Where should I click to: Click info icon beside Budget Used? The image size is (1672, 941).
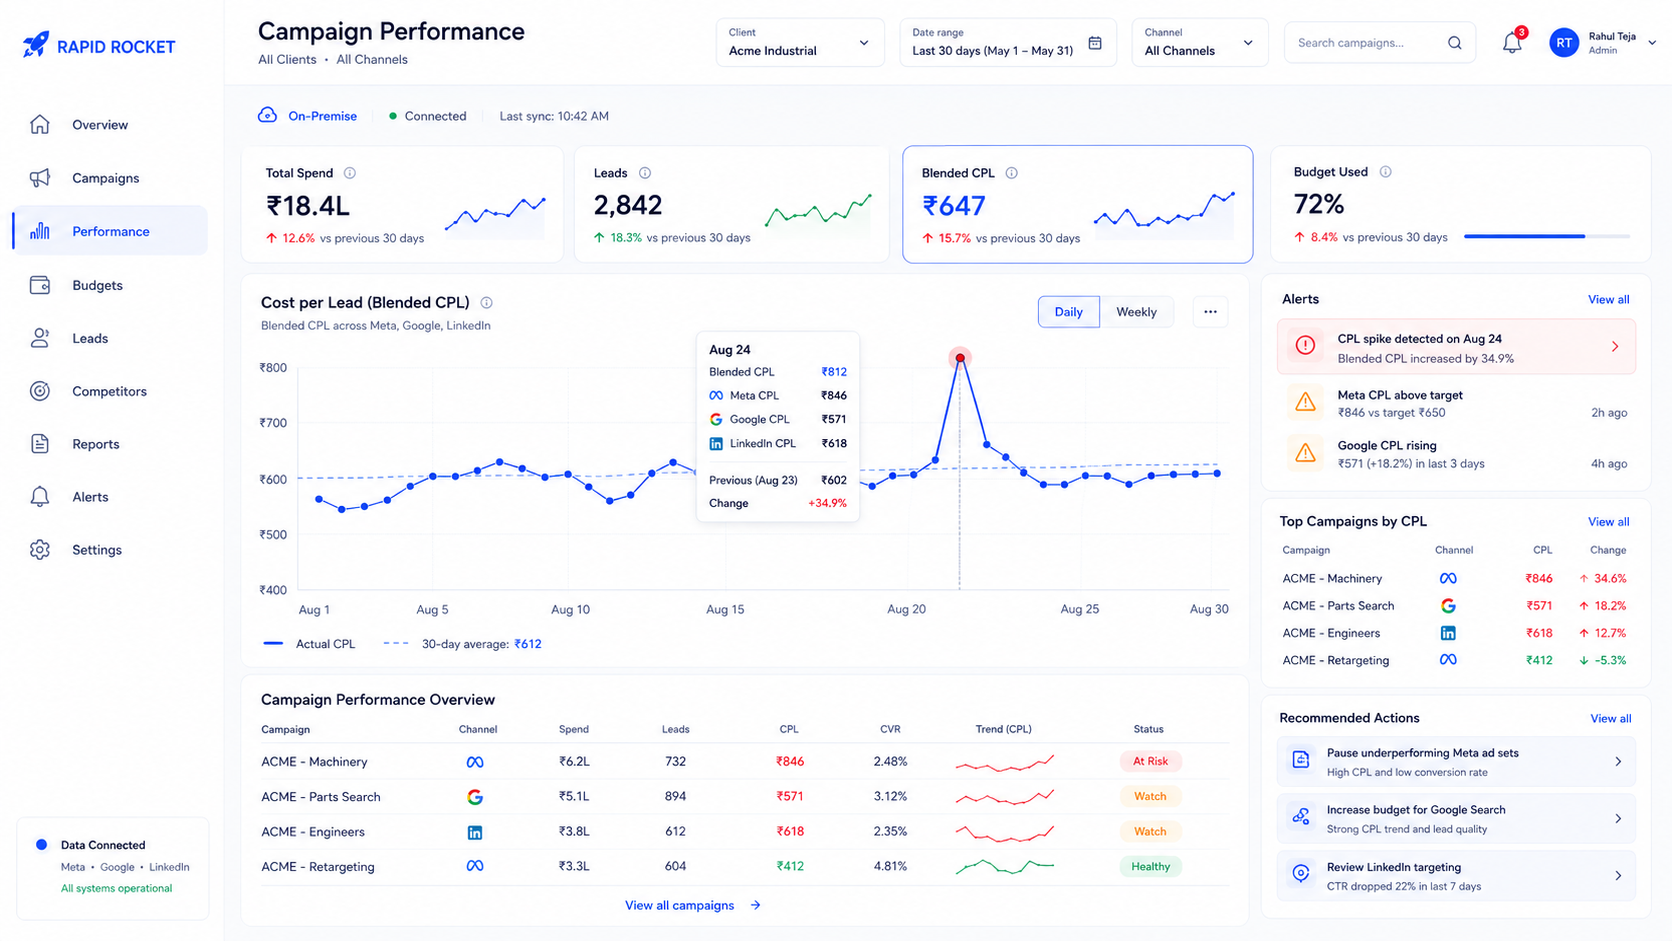(x=1386, y=172)
